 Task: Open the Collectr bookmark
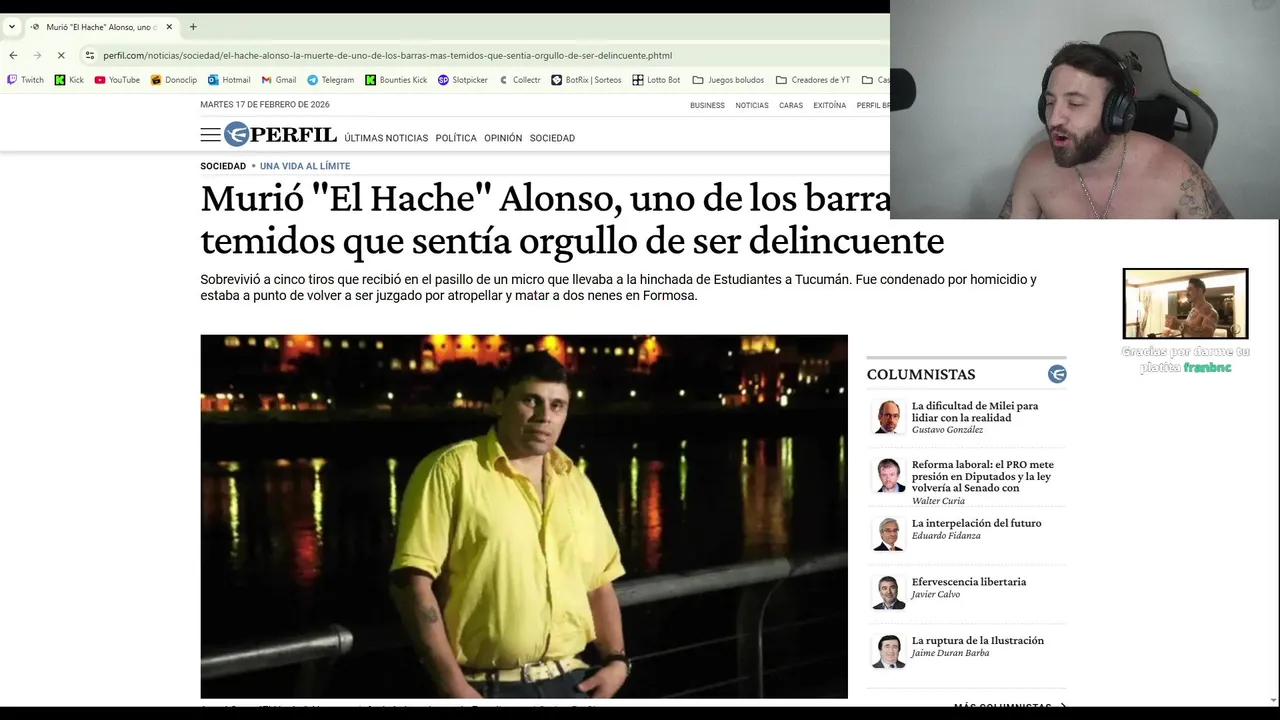(520, 80)
